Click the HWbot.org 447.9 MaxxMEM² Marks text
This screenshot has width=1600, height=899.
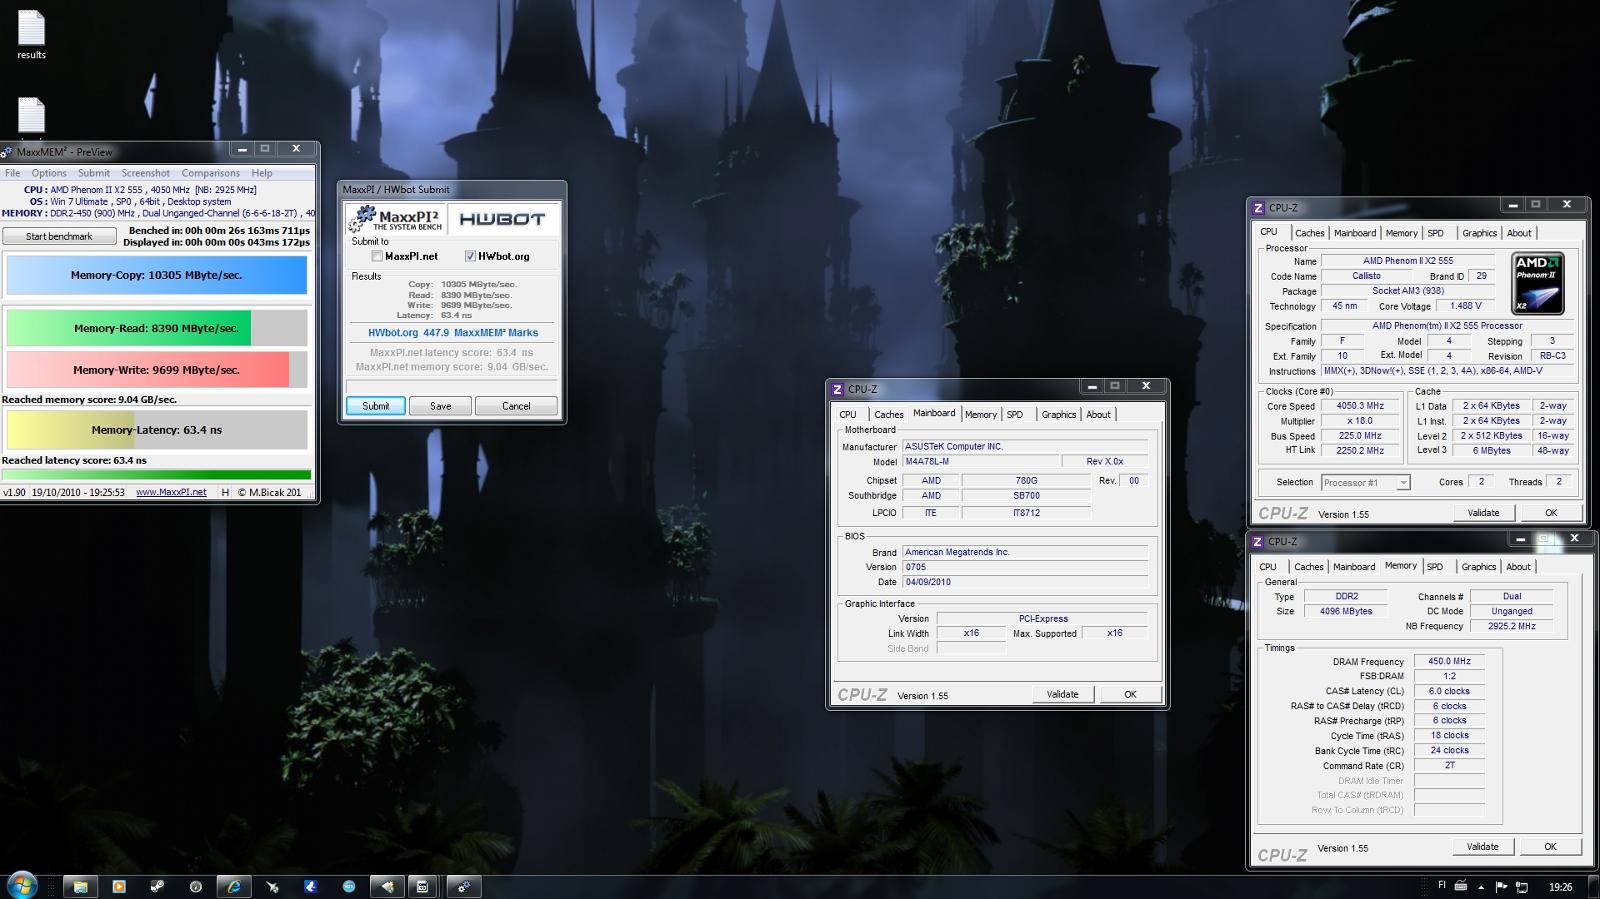(x=453, y=333)
